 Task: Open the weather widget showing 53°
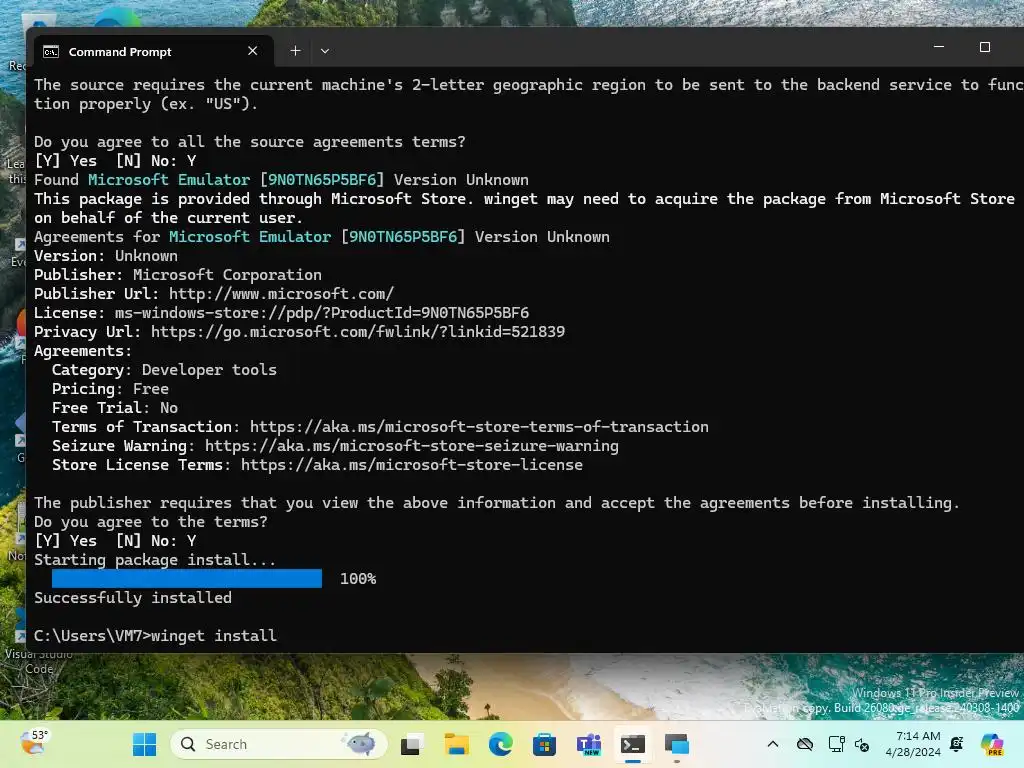pos(34,743)
